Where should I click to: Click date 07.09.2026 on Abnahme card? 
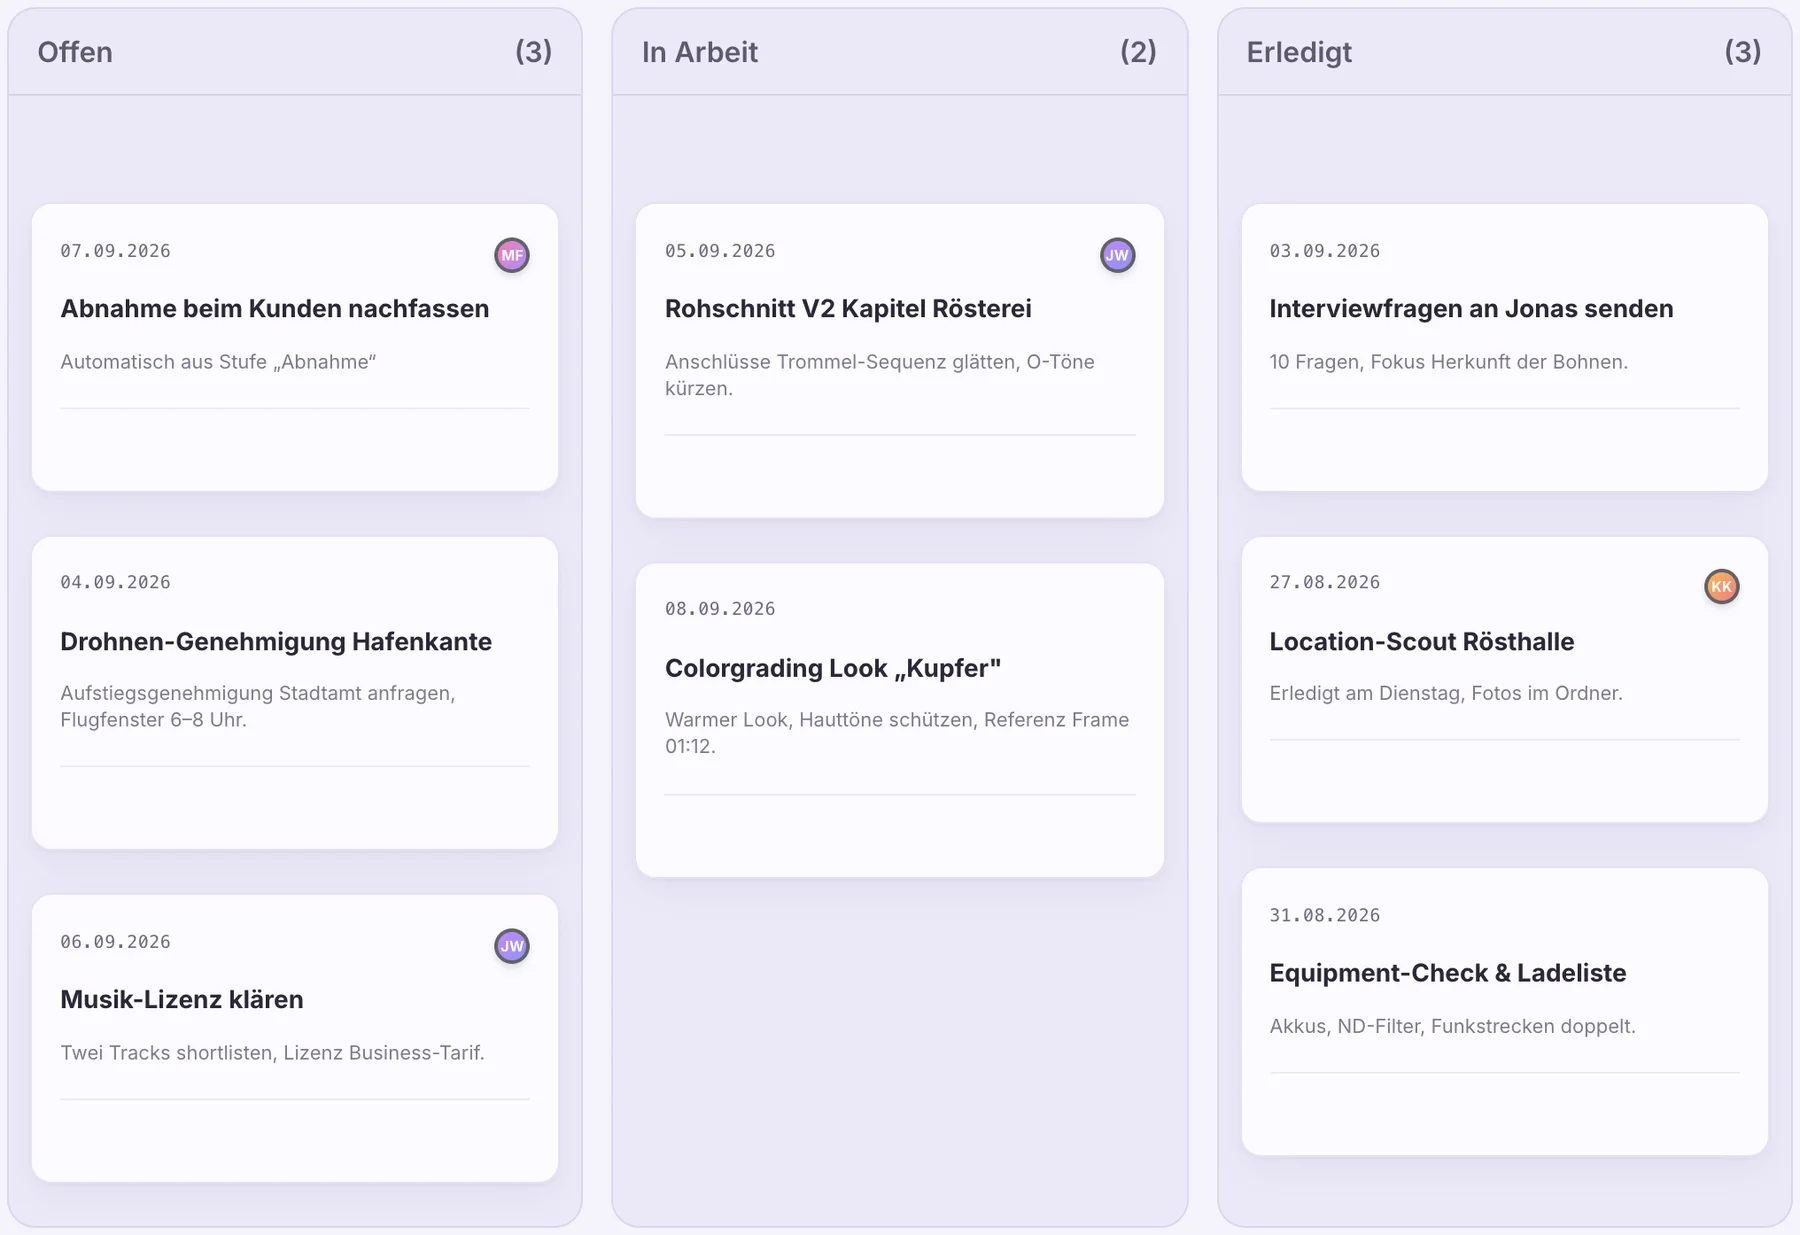click(x=115, y=251)
